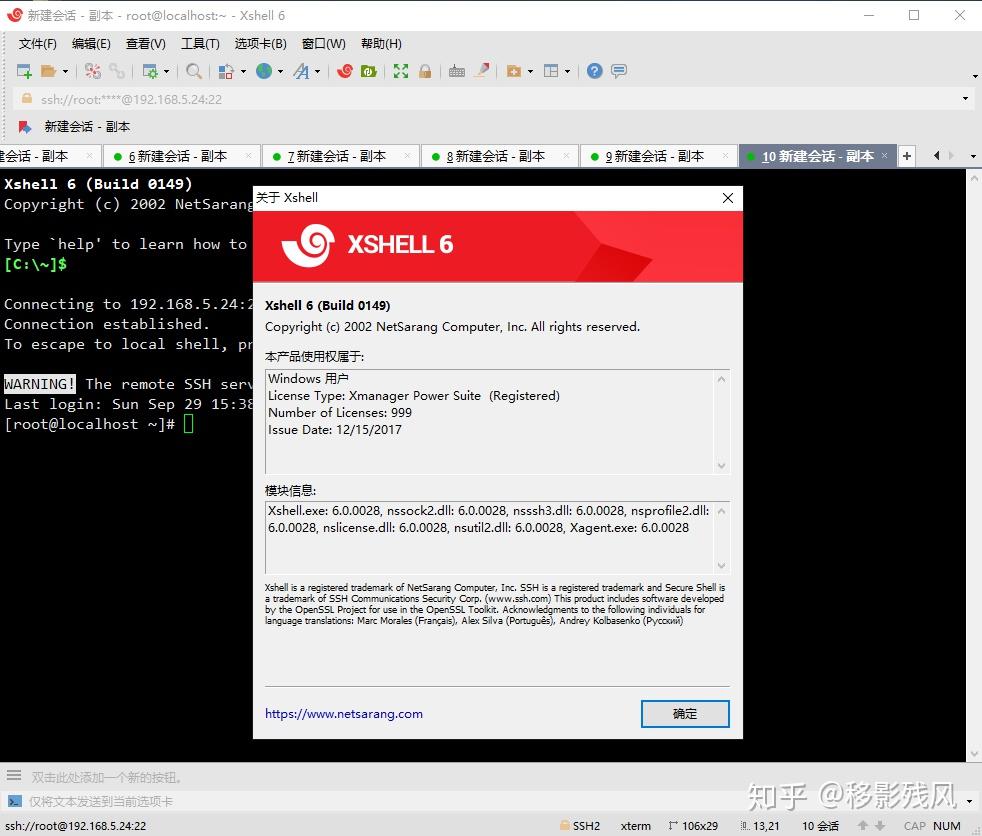Toggle the CAP indicator in status bar
The height and width of the screenshot is (836, 982).
(915, 826)
